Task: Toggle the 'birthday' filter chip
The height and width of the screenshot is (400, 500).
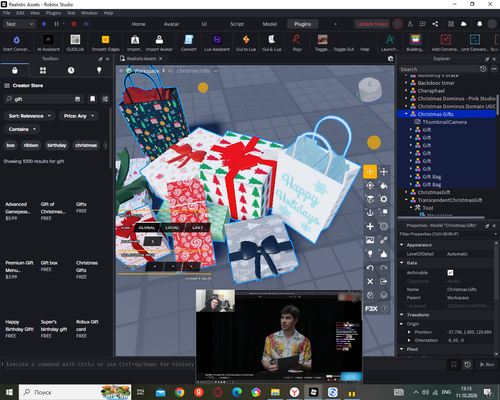Action: click(x=57, y=145)
